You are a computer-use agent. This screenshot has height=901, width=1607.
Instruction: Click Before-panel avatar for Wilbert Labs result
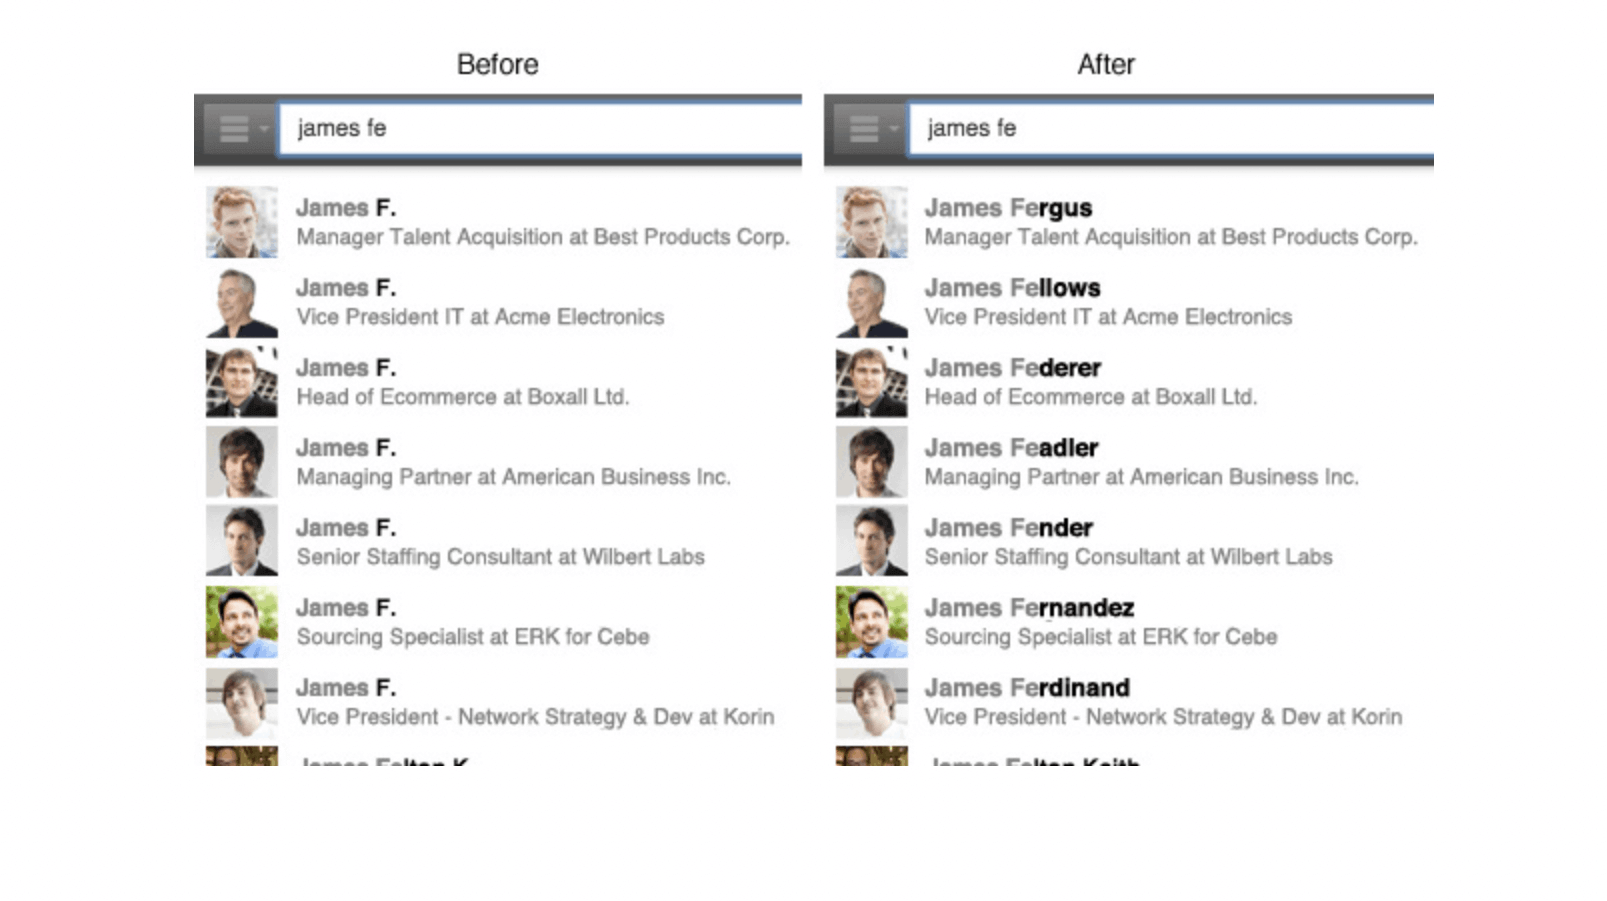pyautogui.click(x=242, y=541)
